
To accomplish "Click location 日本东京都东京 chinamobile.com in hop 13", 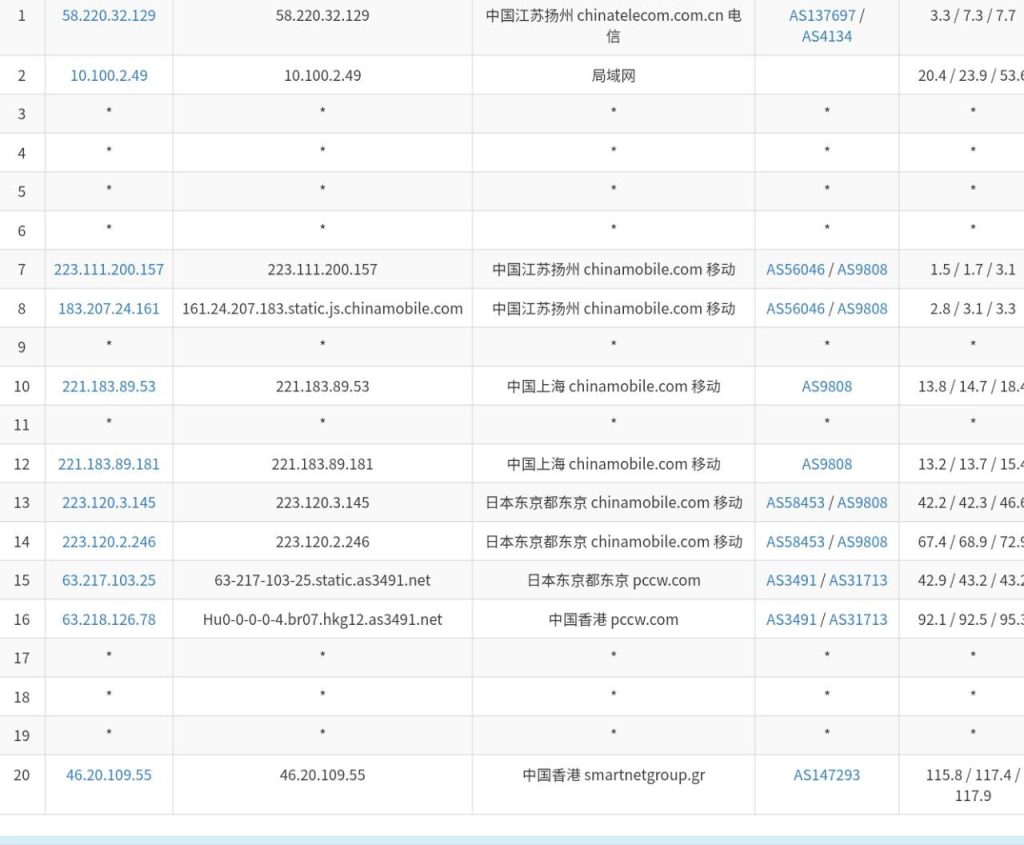I will [x=613, y=503].
